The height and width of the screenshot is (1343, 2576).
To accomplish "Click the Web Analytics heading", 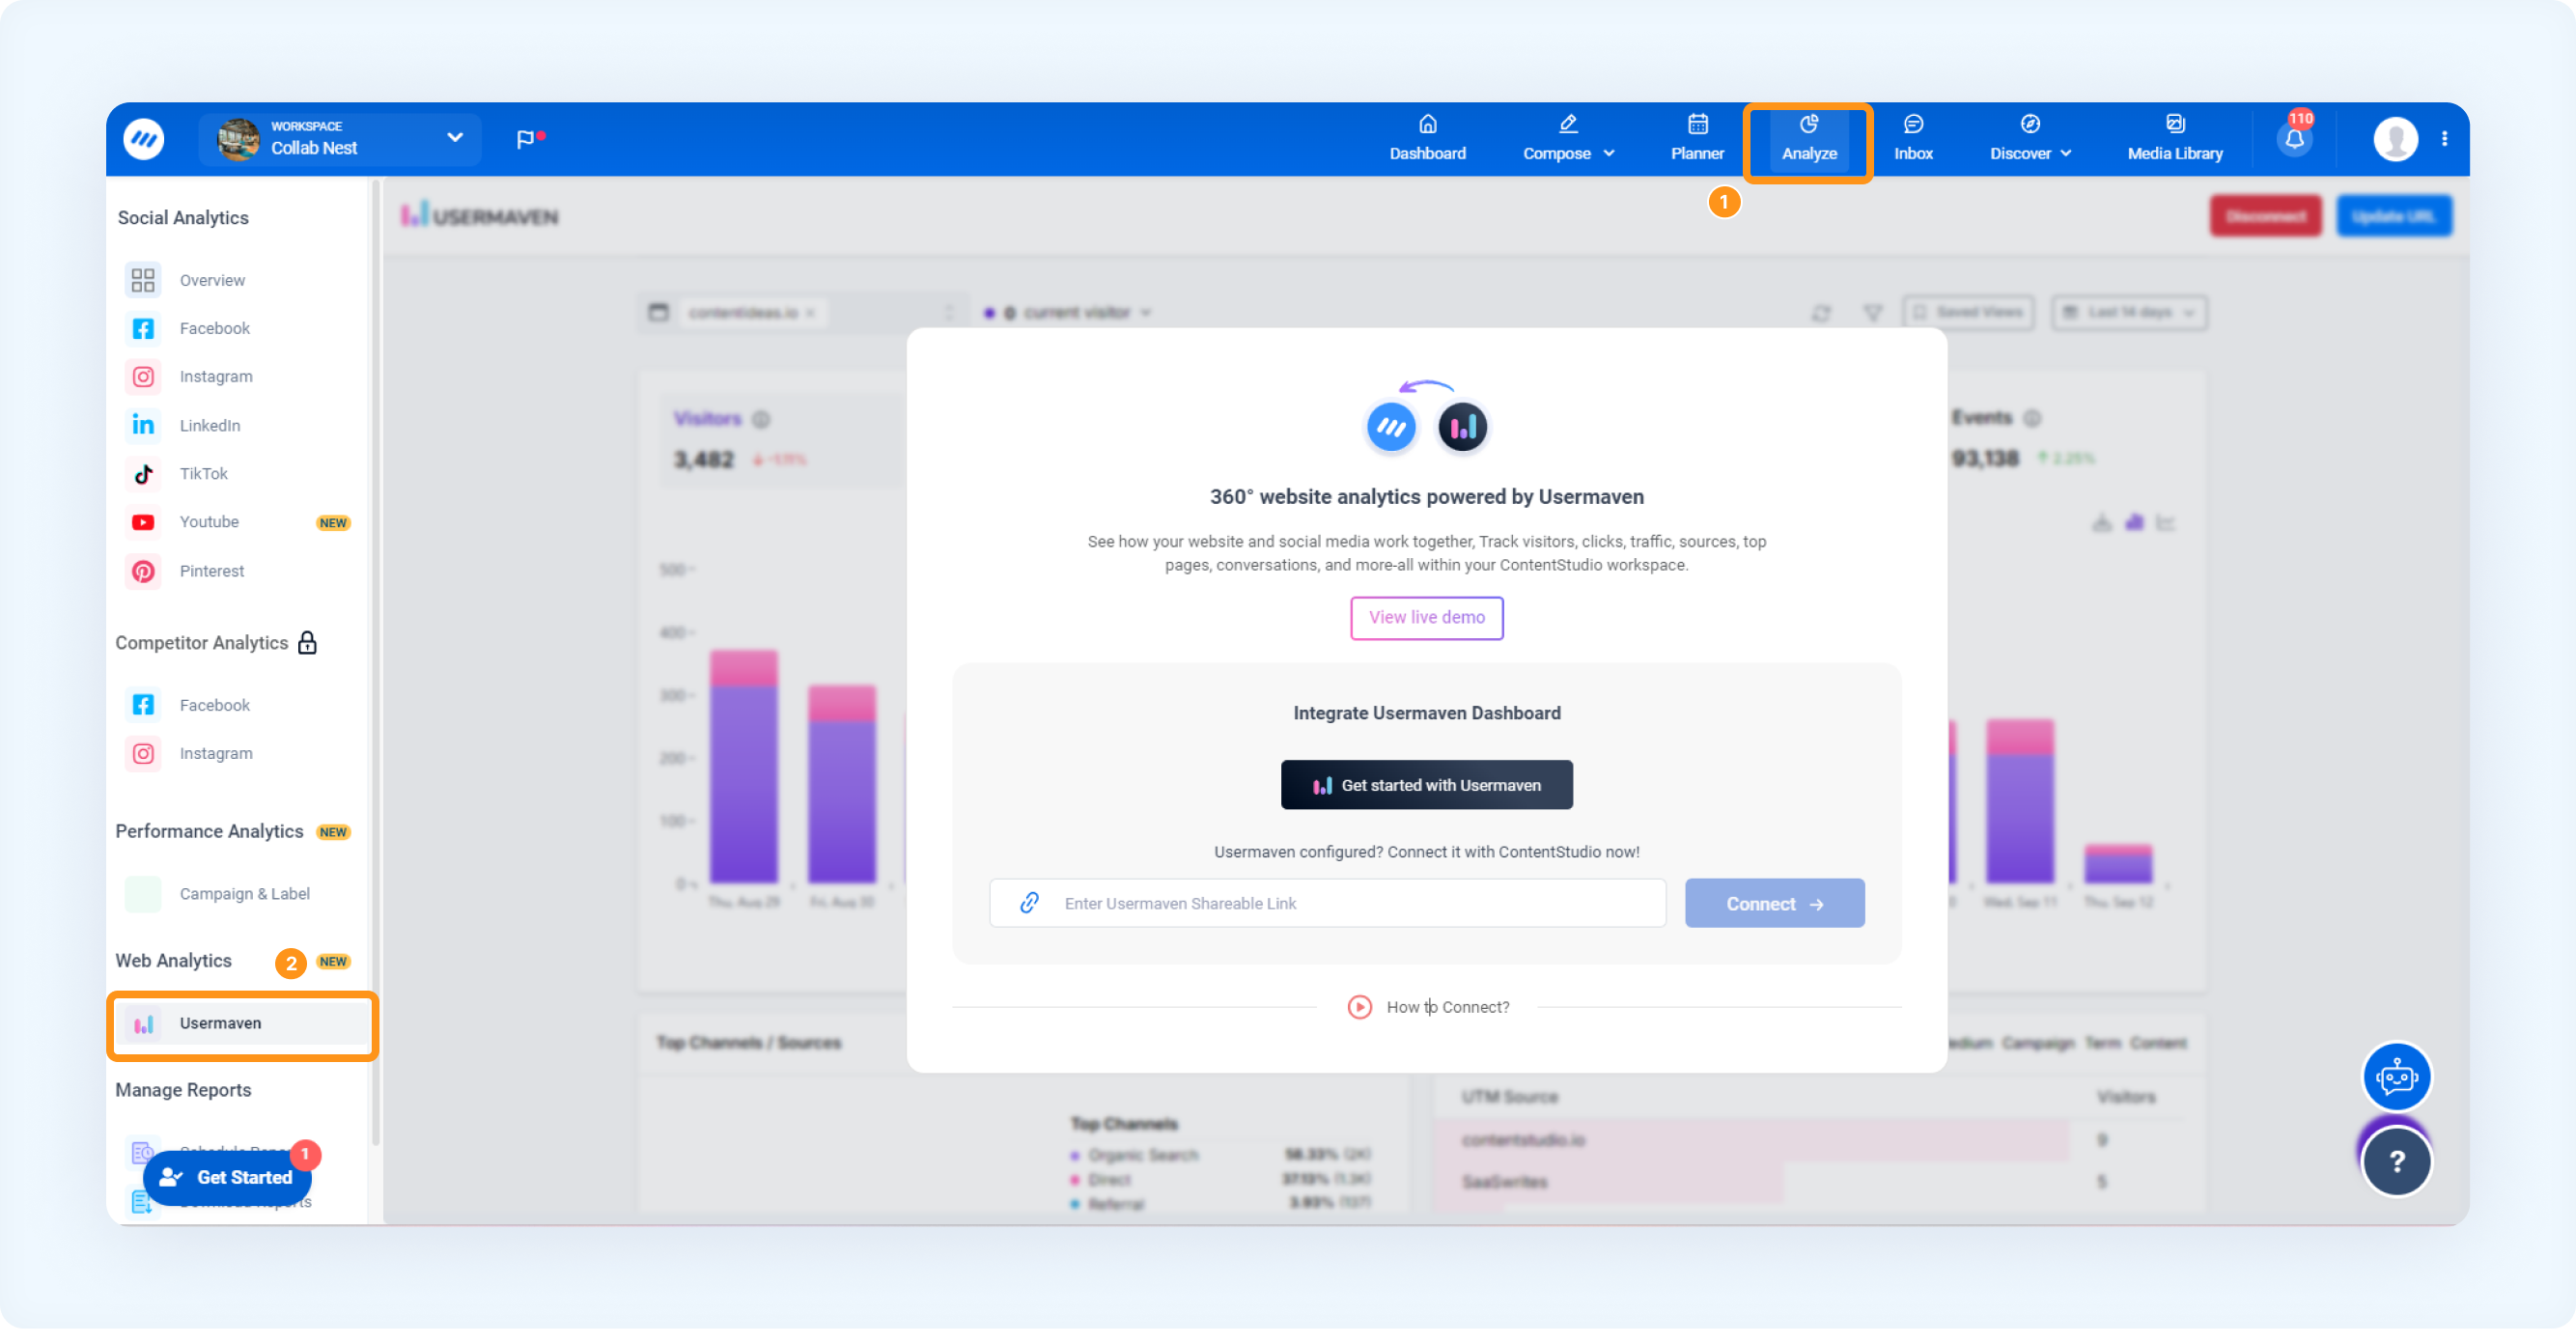I will (173, 961).
